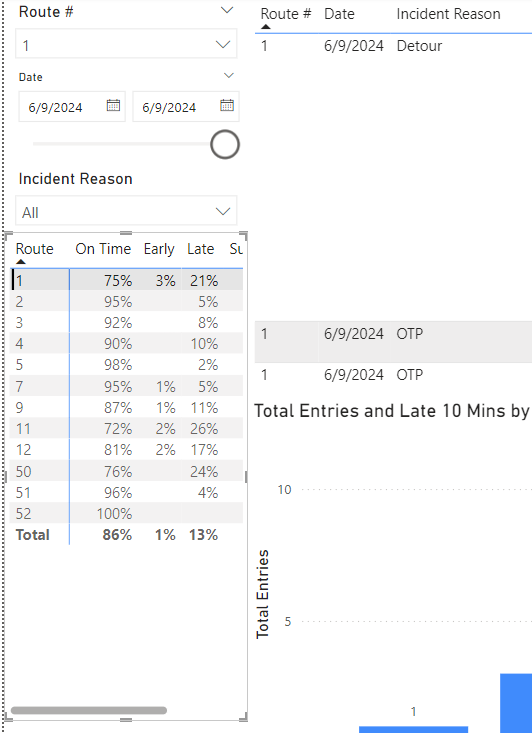Sort incident table by Route # header
The image size is (532, 733).
point(286,14)
